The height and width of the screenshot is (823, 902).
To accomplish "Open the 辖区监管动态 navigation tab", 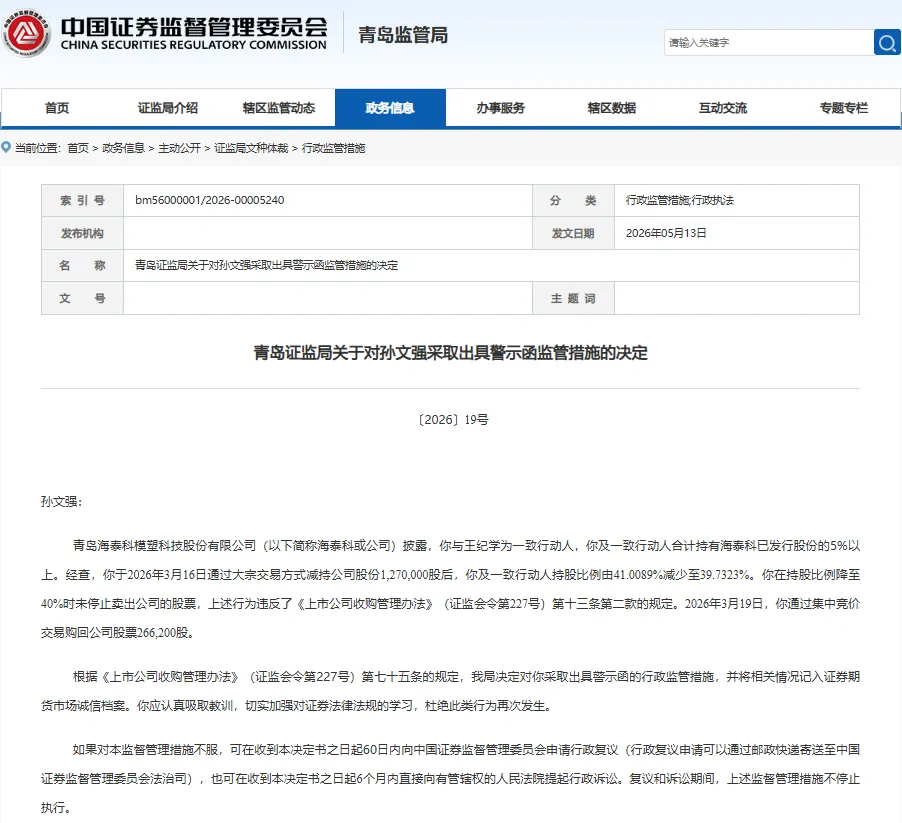I will pyautogui.click(x=279, y=108).
